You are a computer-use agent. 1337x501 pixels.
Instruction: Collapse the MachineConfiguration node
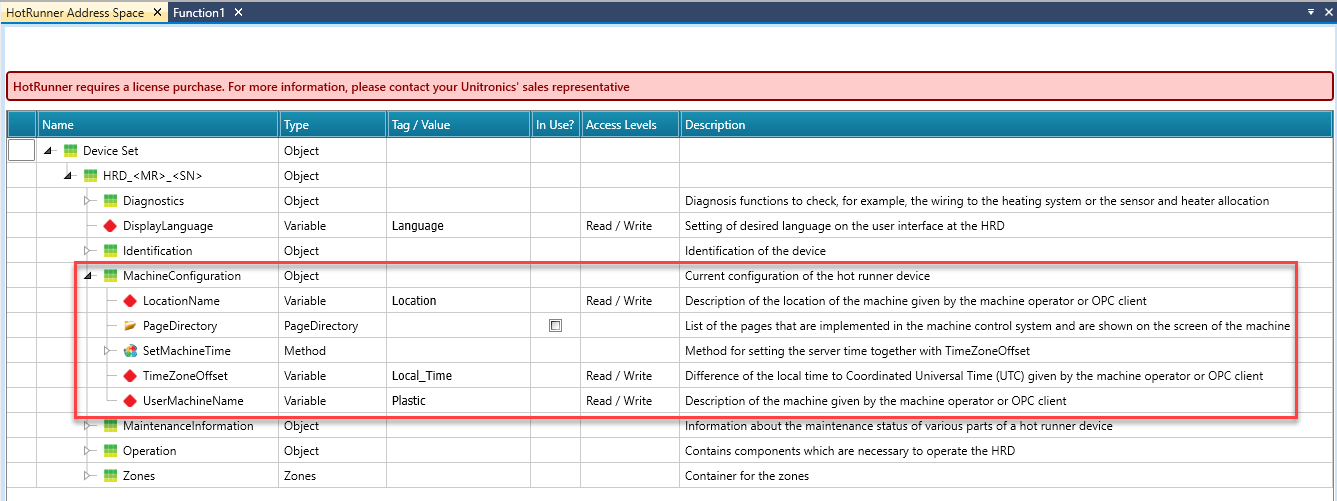point(90,276)
